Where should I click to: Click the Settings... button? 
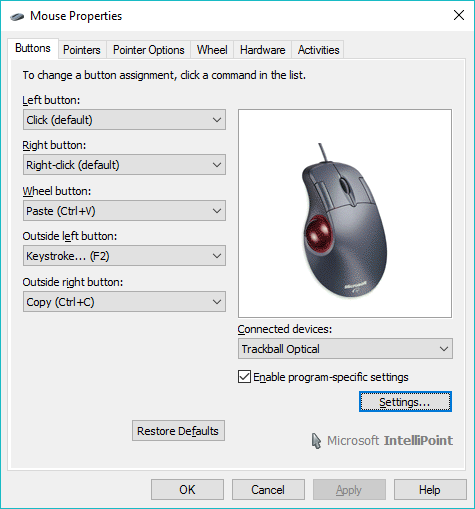click(x=405, y=402)
